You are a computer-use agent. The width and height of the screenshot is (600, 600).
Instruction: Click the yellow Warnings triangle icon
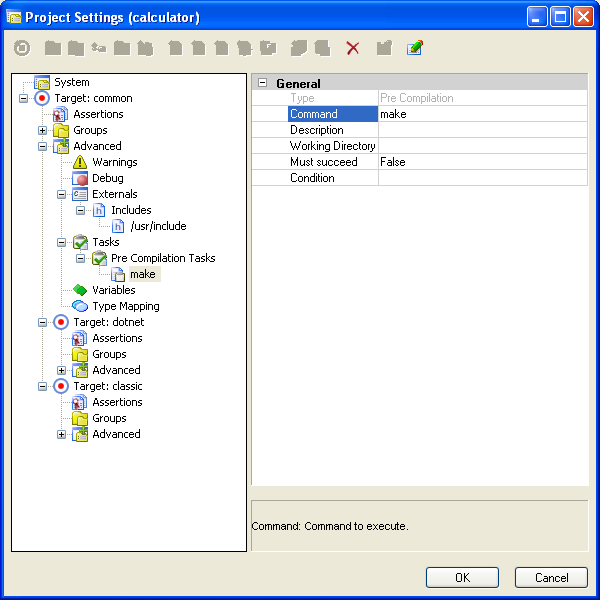[81, 162]
